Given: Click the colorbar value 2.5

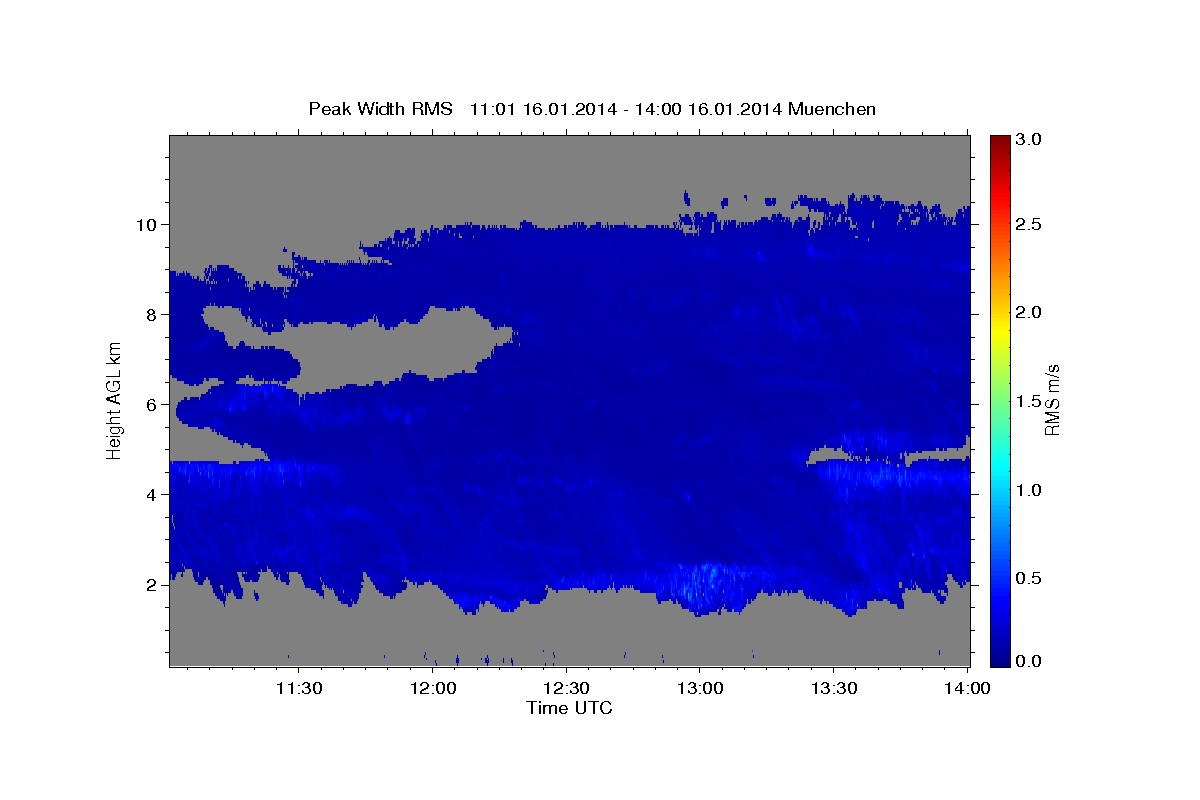Looking at the screenshot, I should click(1031, 225).
